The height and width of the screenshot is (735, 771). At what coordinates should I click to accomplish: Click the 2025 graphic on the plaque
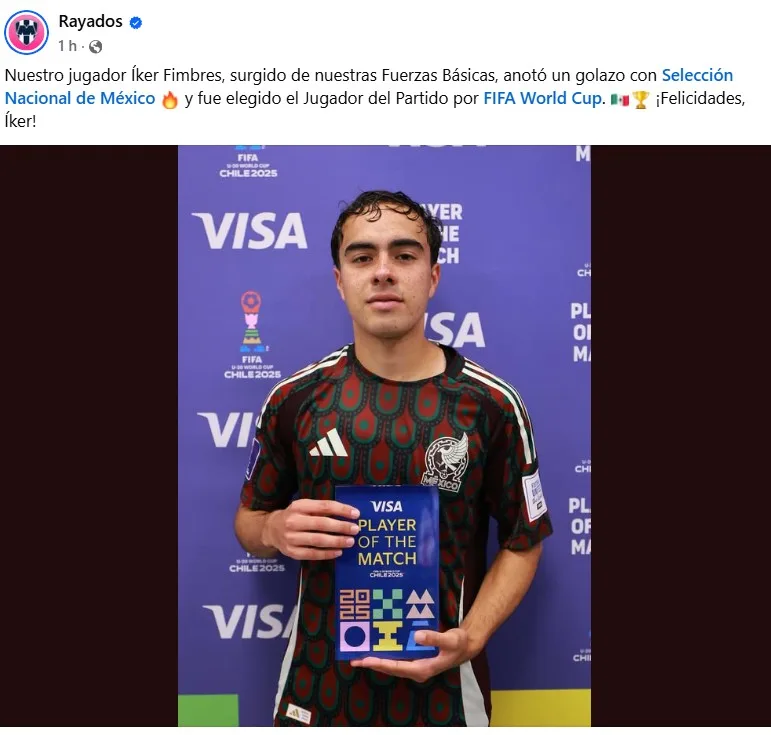[355, 604]
